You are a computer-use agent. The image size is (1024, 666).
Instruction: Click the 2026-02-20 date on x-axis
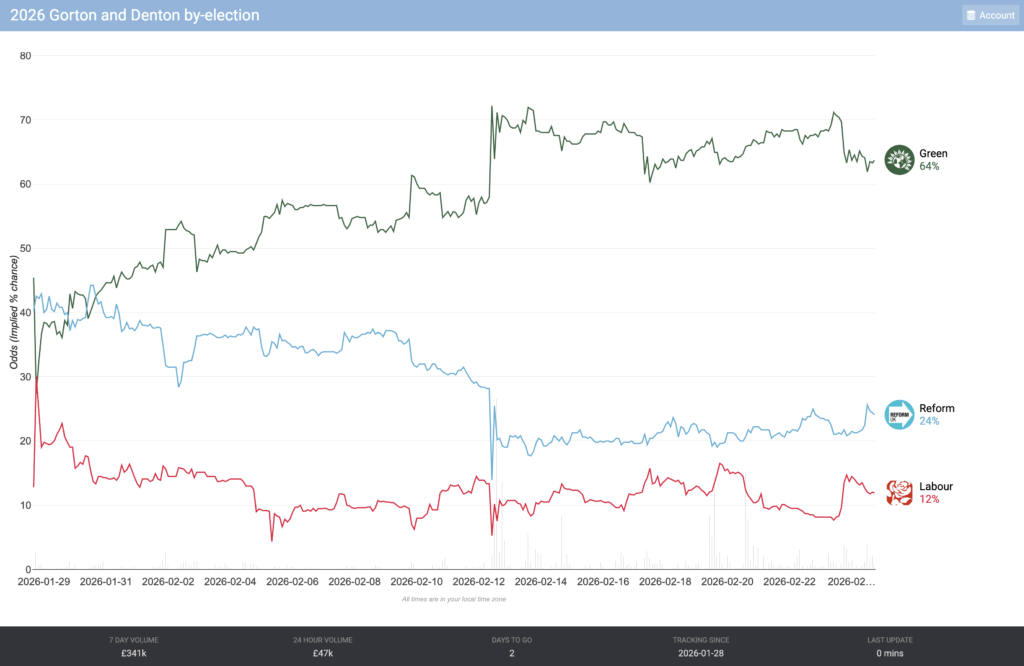(731, 581)
